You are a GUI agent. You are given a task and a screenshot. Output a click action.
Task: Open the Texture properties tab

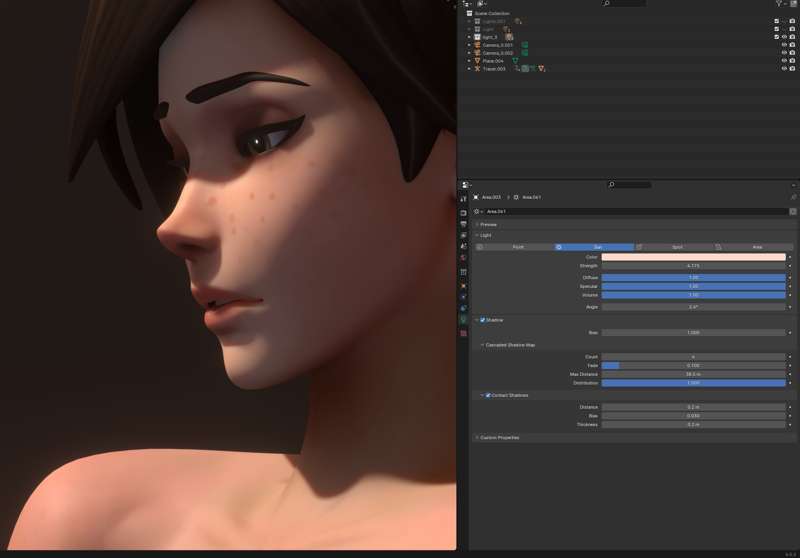463,333
